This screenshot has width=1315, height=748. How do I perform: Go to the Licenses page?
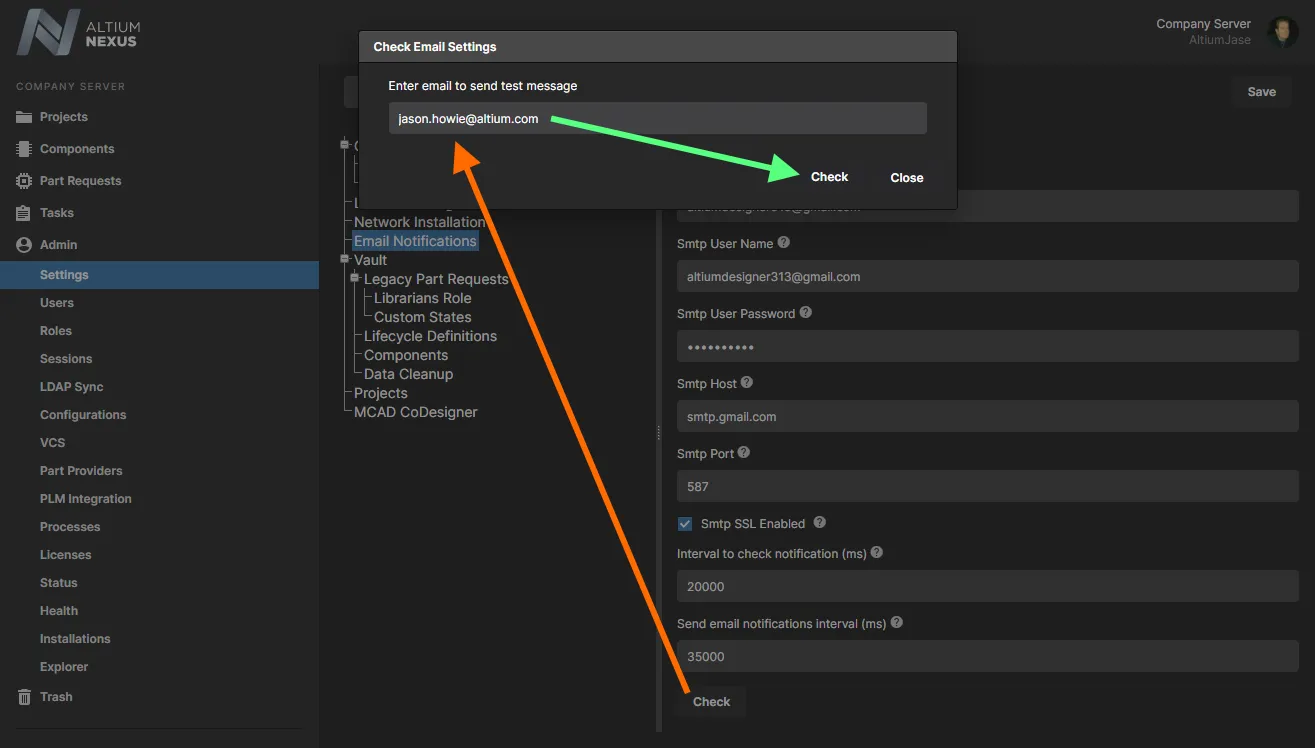click(66, 555)
